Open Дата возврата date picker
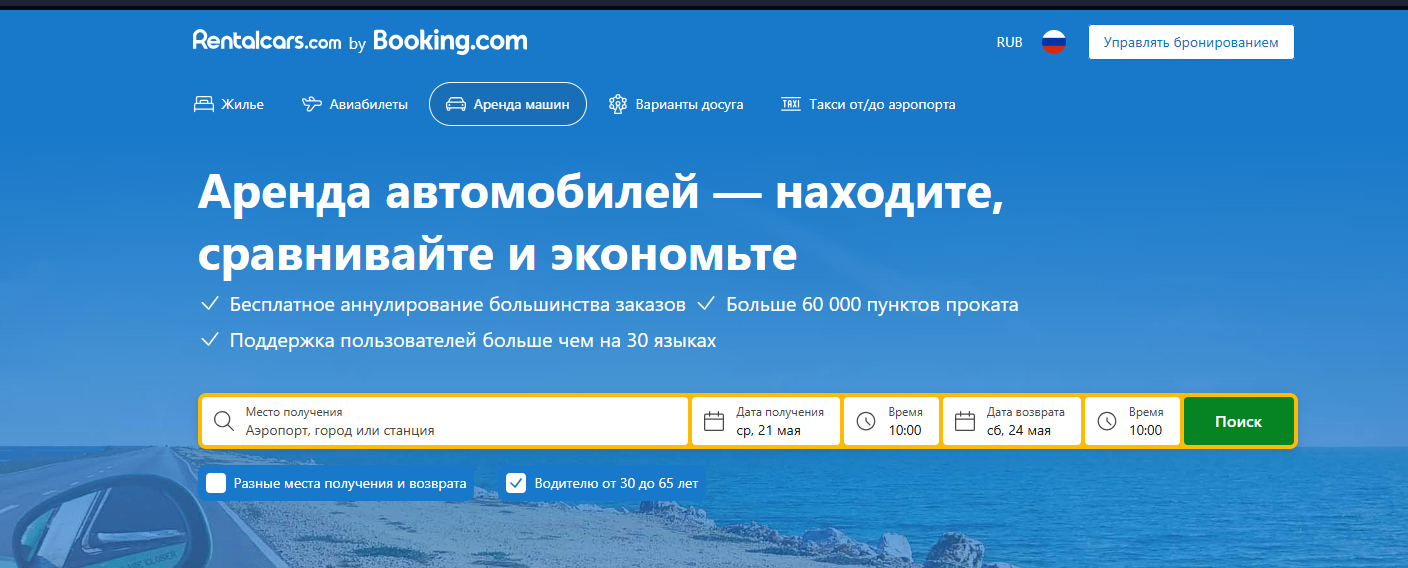This screenshot has width=1408, height=568. 1014,421
